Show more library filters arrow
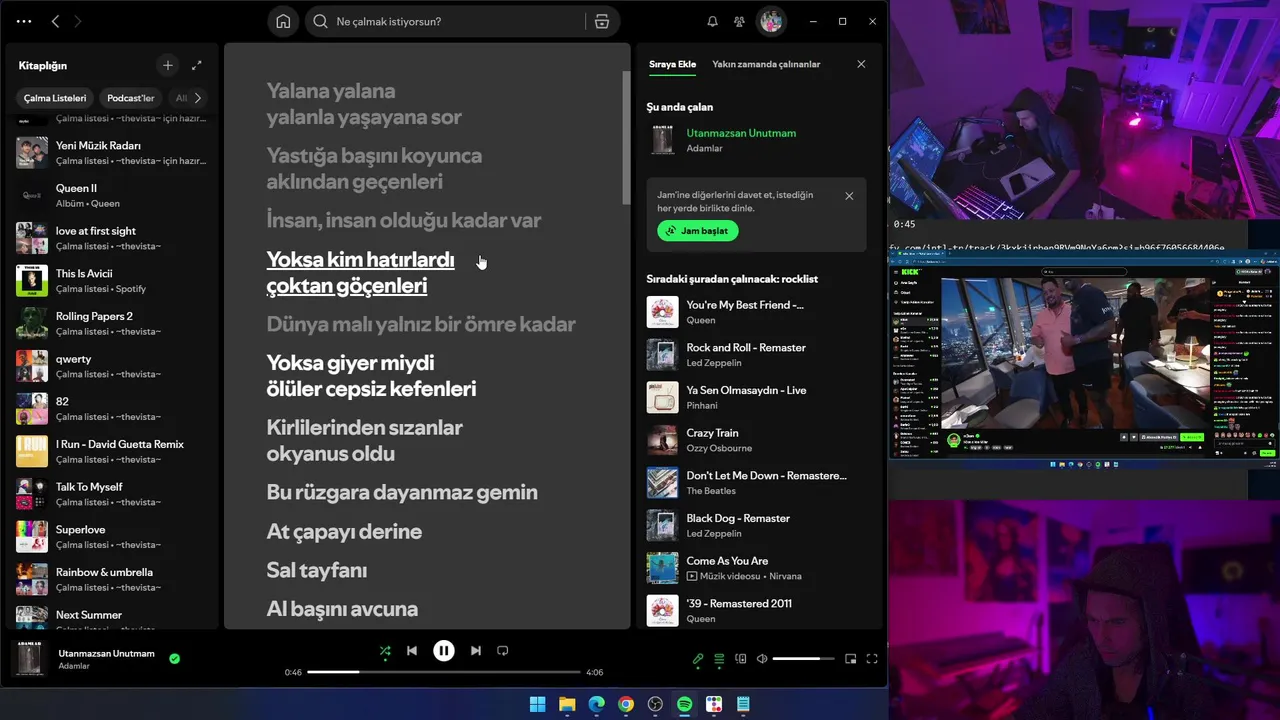Screen dimensions: 1280x720 (197, 98)
